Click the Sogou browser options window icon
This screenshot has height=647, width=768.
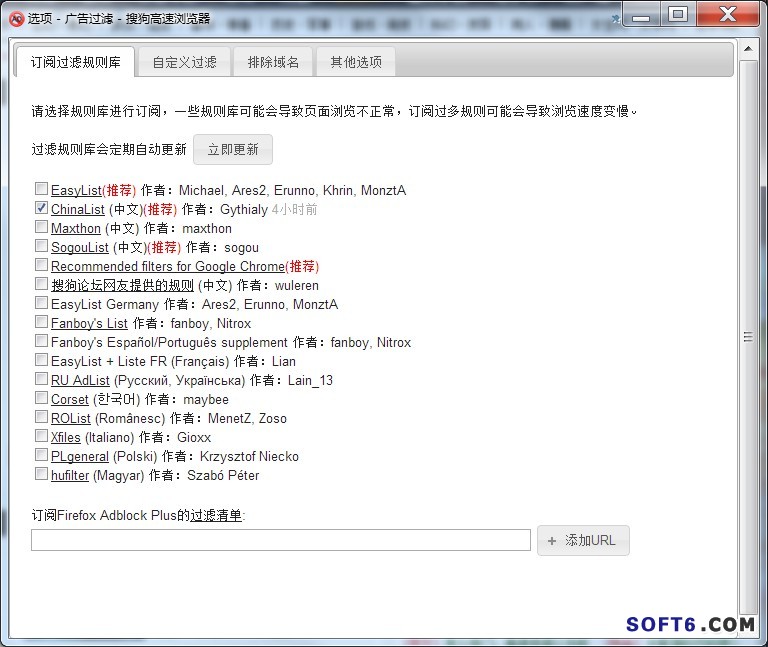coord(15,16)
